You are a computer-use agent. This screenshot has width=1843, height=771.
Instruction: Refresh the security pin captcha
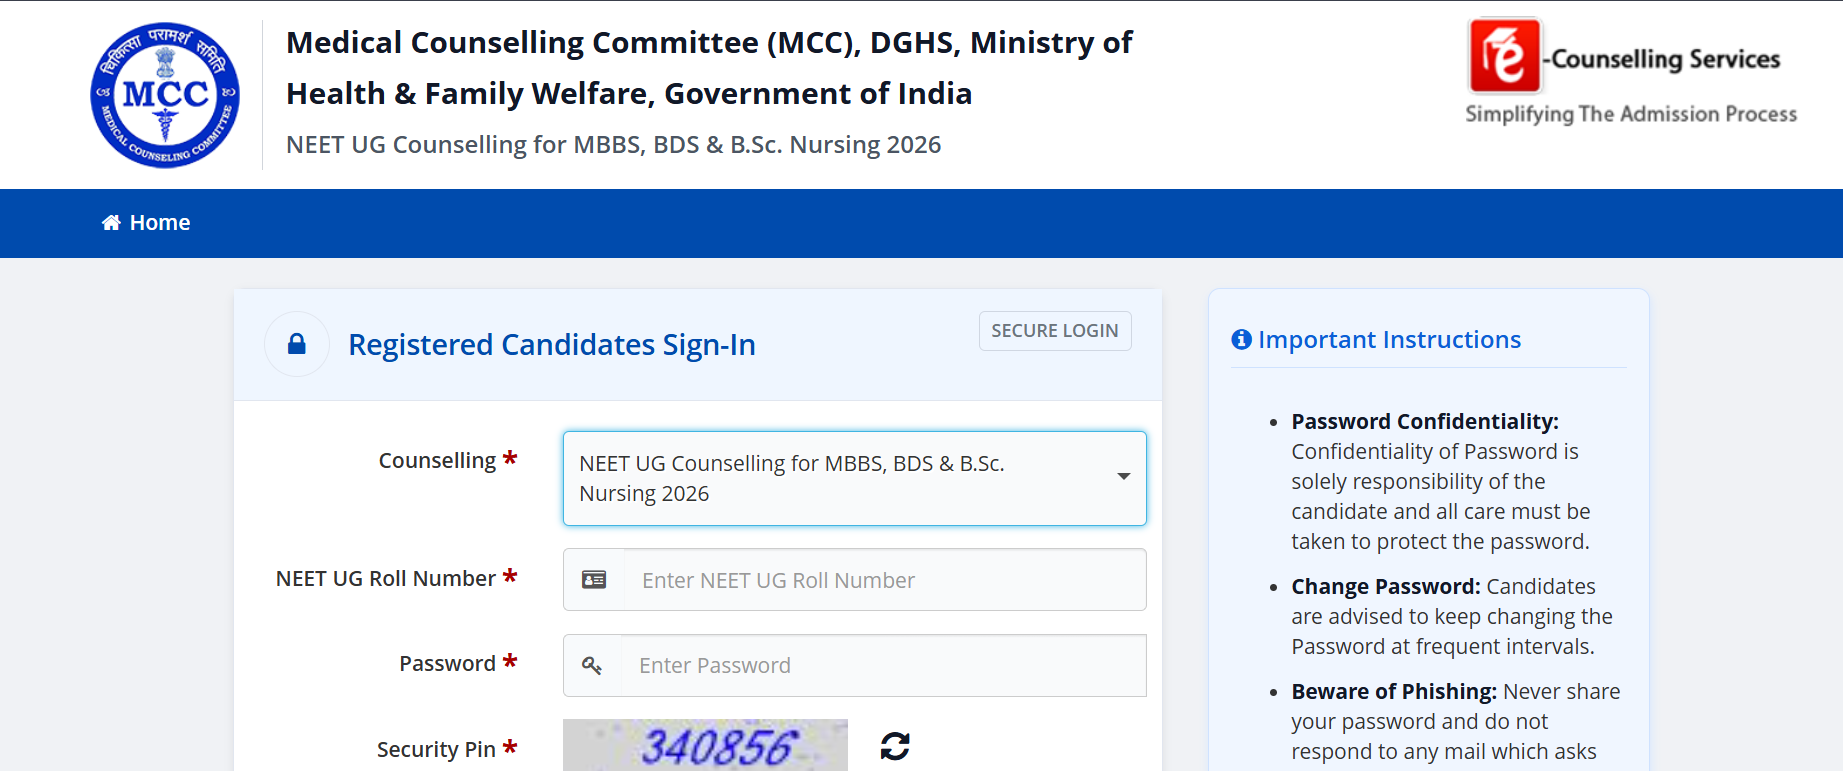tap(895, 746)
